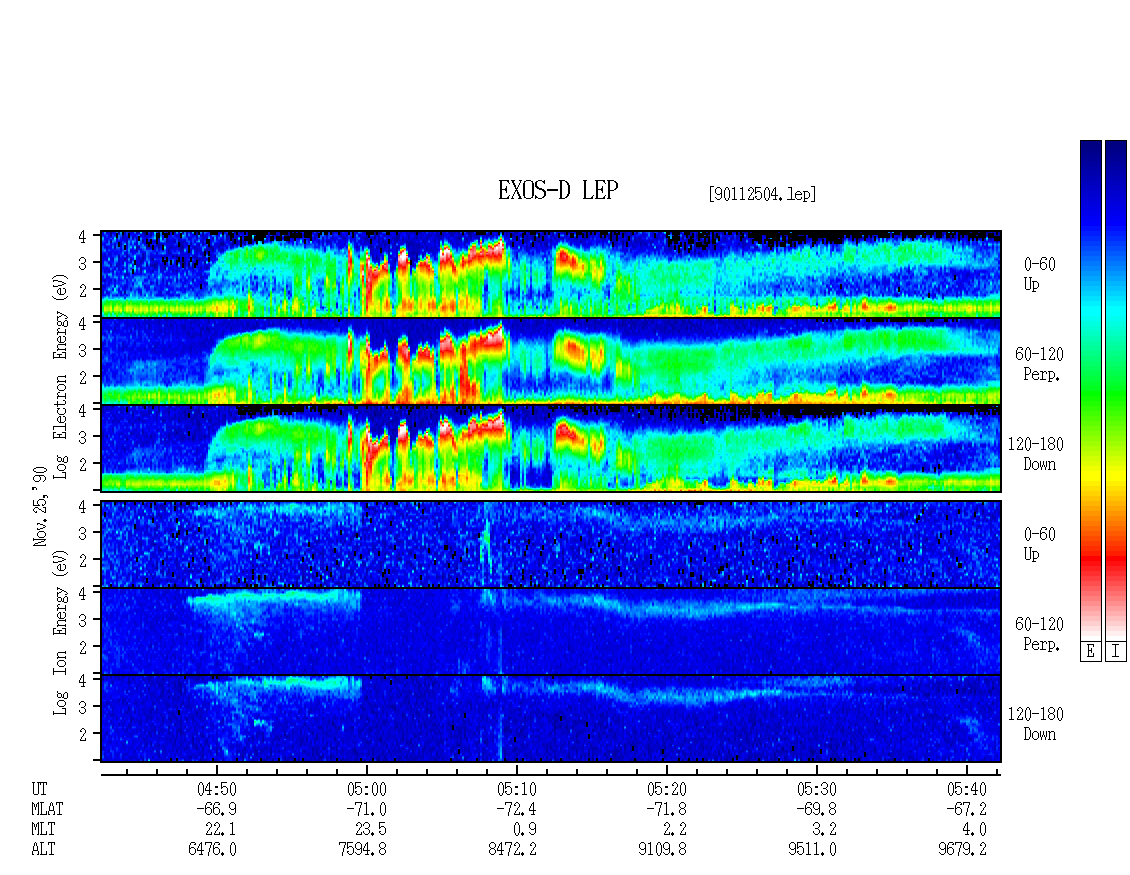Click the UT row label
The width and height of the screenshot is (1130, 875).
click(x=39, y=789)
